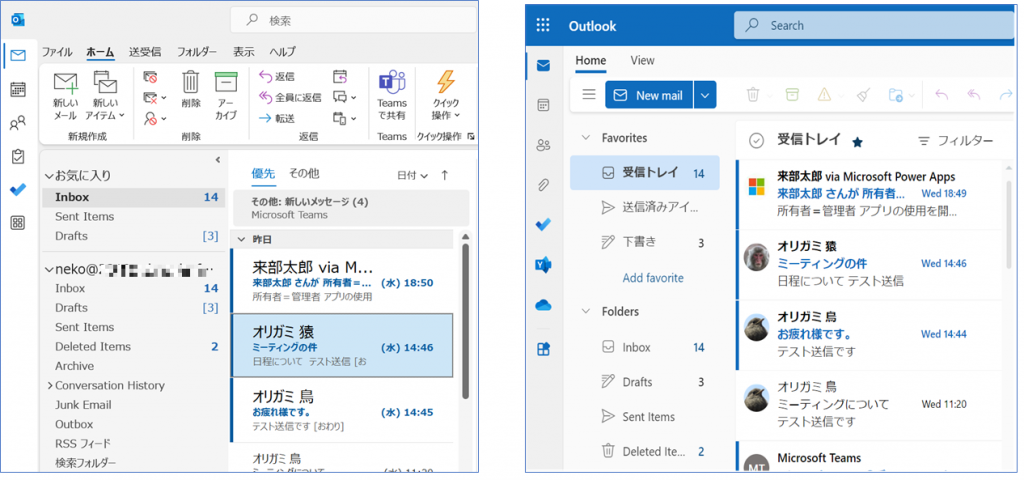Open Files paperclip in new Outlook's rail
This screenshot has width=1024, height=480.
[x=543, y=185]
